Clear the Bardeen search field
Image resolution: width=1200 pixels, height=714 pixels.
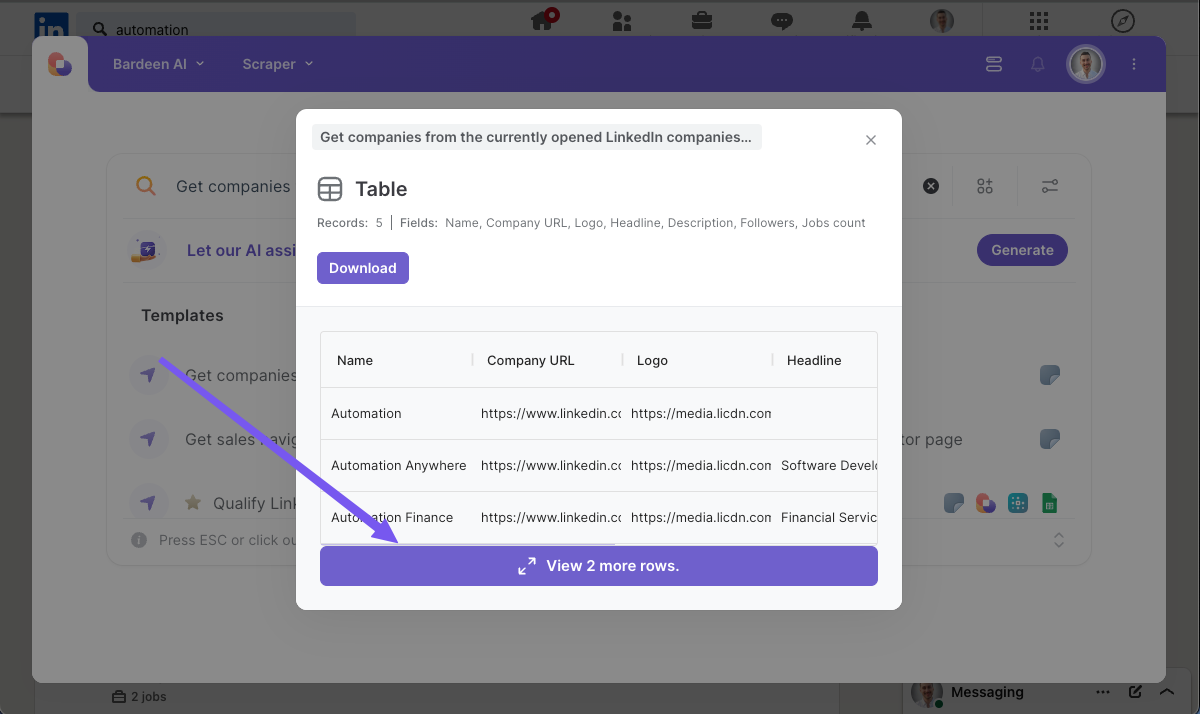[931, 186]
